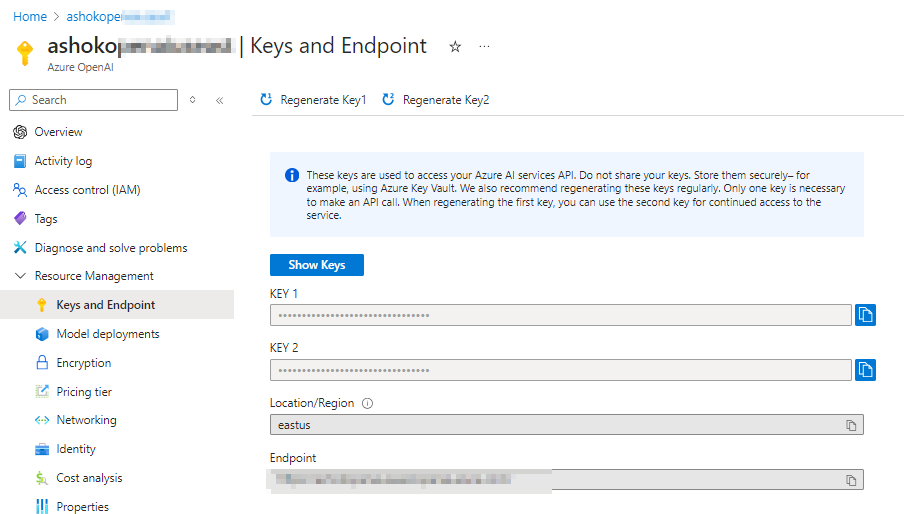904x514 pixels.
Task: Open the Properties page
Action: tap(82, 507)
